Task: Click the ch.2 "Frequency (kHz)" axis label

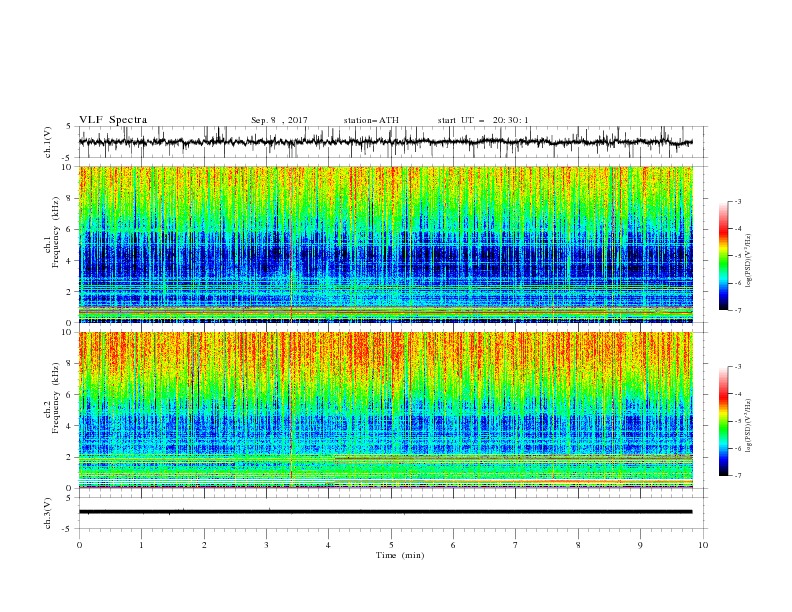Action: point(55,396)
